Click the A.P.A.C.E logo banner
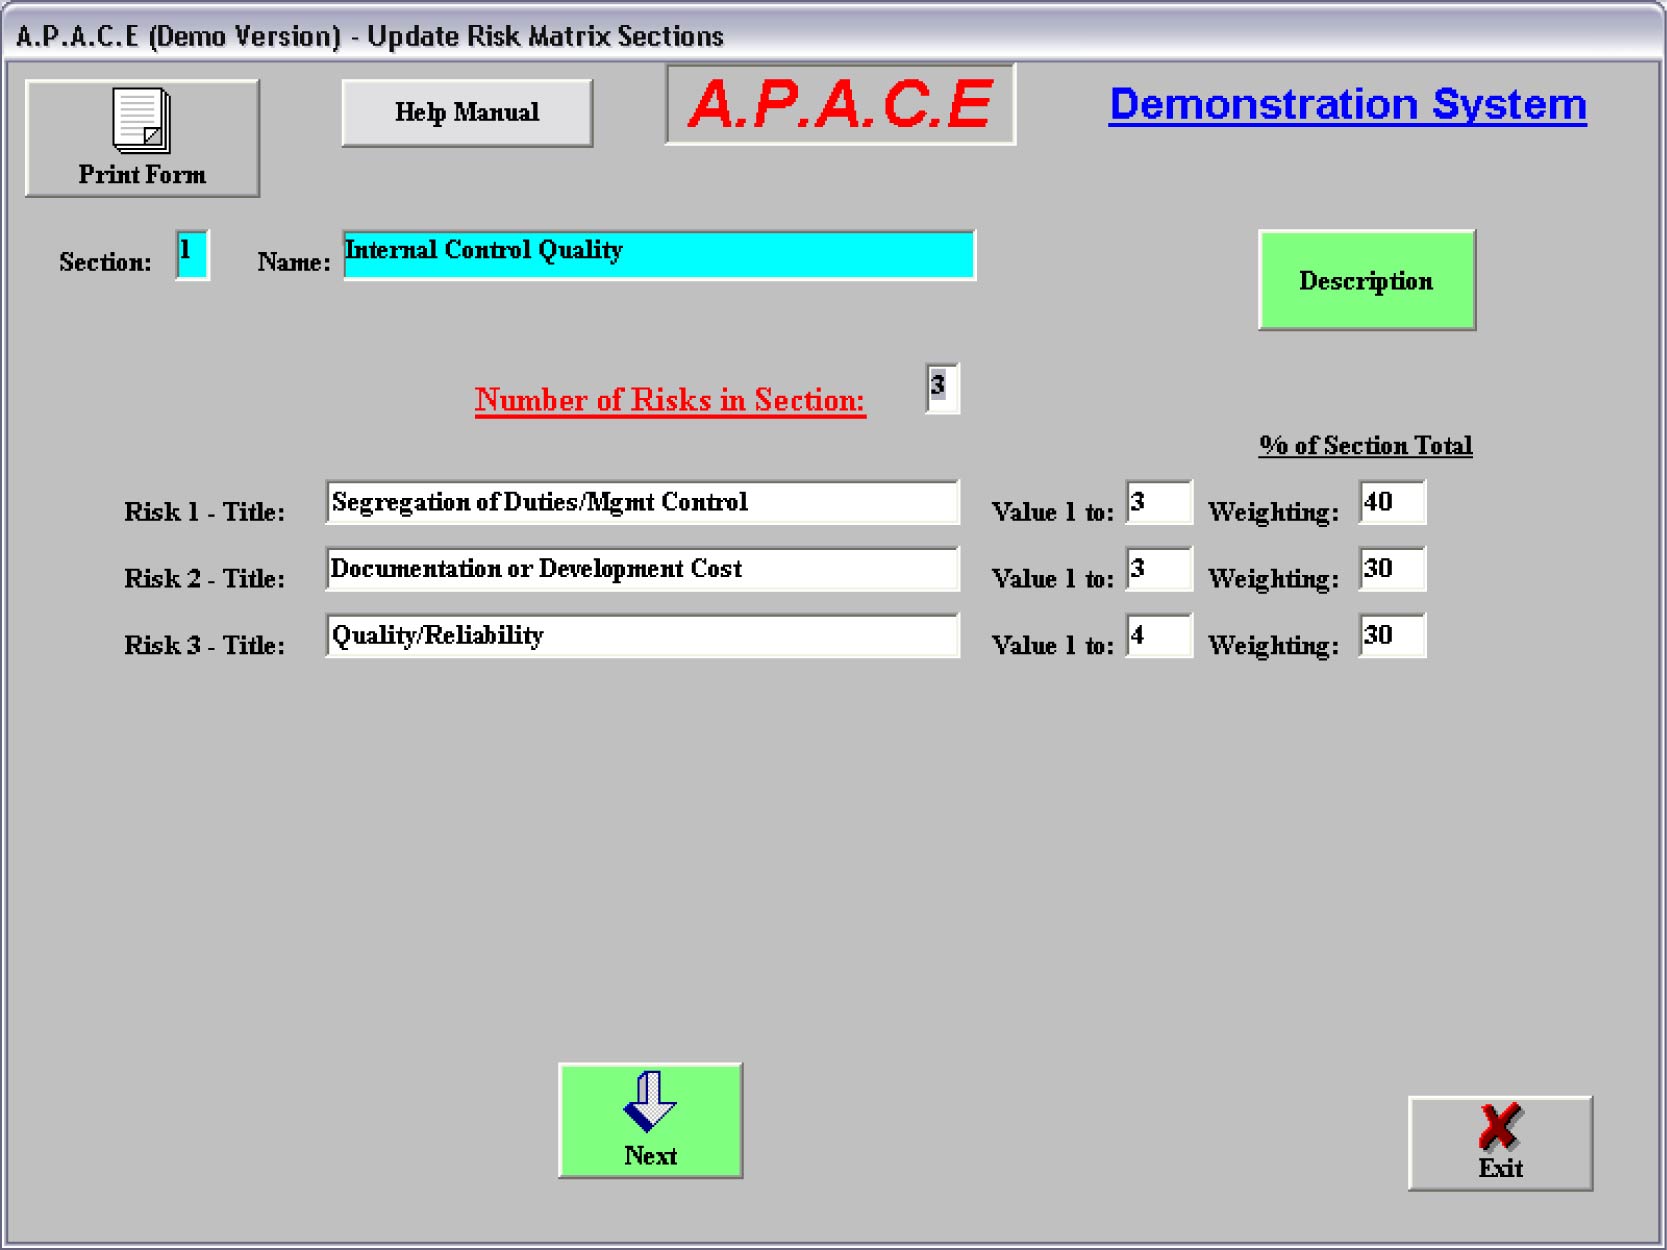This screenshot has width=1667, height=1250. click(840, 105)
